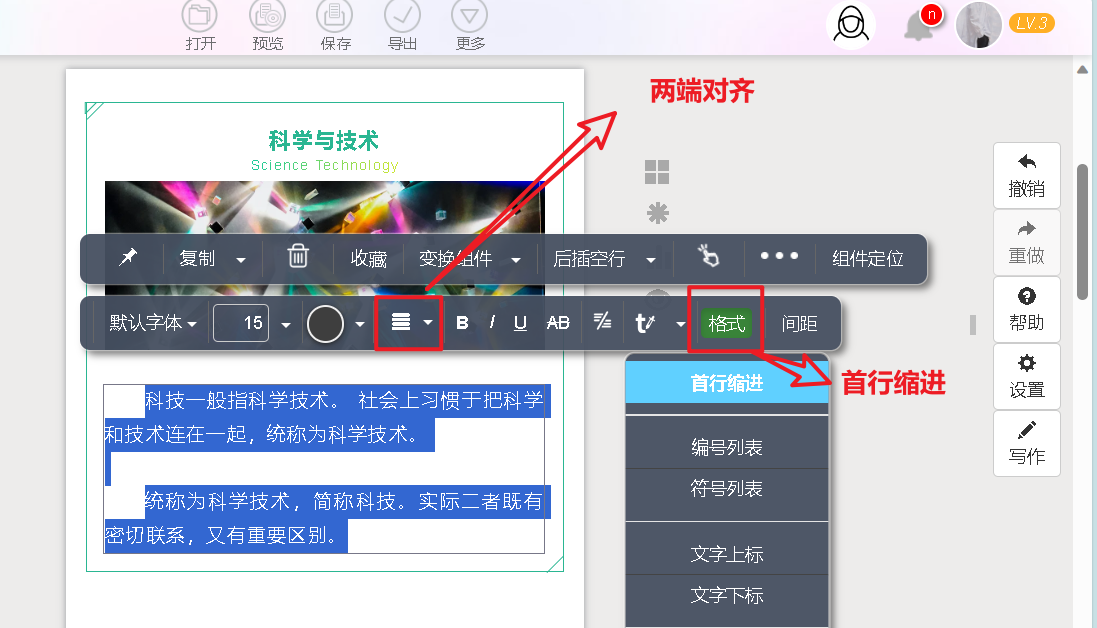This screenshot has width=1097, height=628.
Task: Click the 保存 save icon
Action: [334, 15]
